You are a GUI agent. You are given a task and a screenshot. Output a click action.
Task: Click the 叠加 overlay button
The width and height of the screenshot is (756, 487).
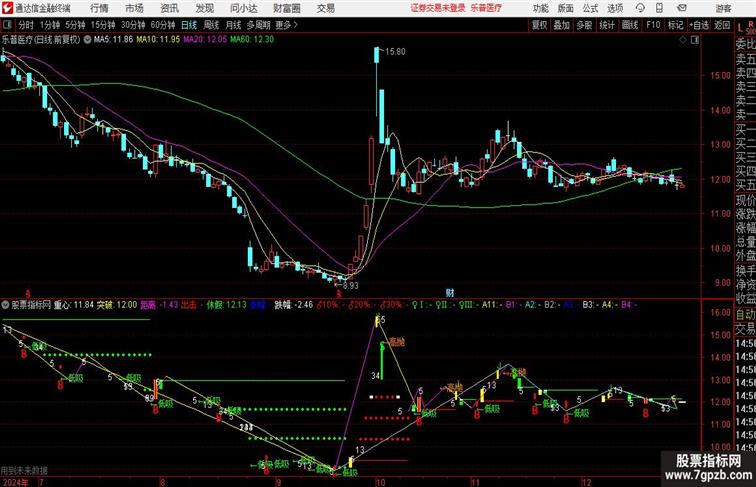(561, 25)
